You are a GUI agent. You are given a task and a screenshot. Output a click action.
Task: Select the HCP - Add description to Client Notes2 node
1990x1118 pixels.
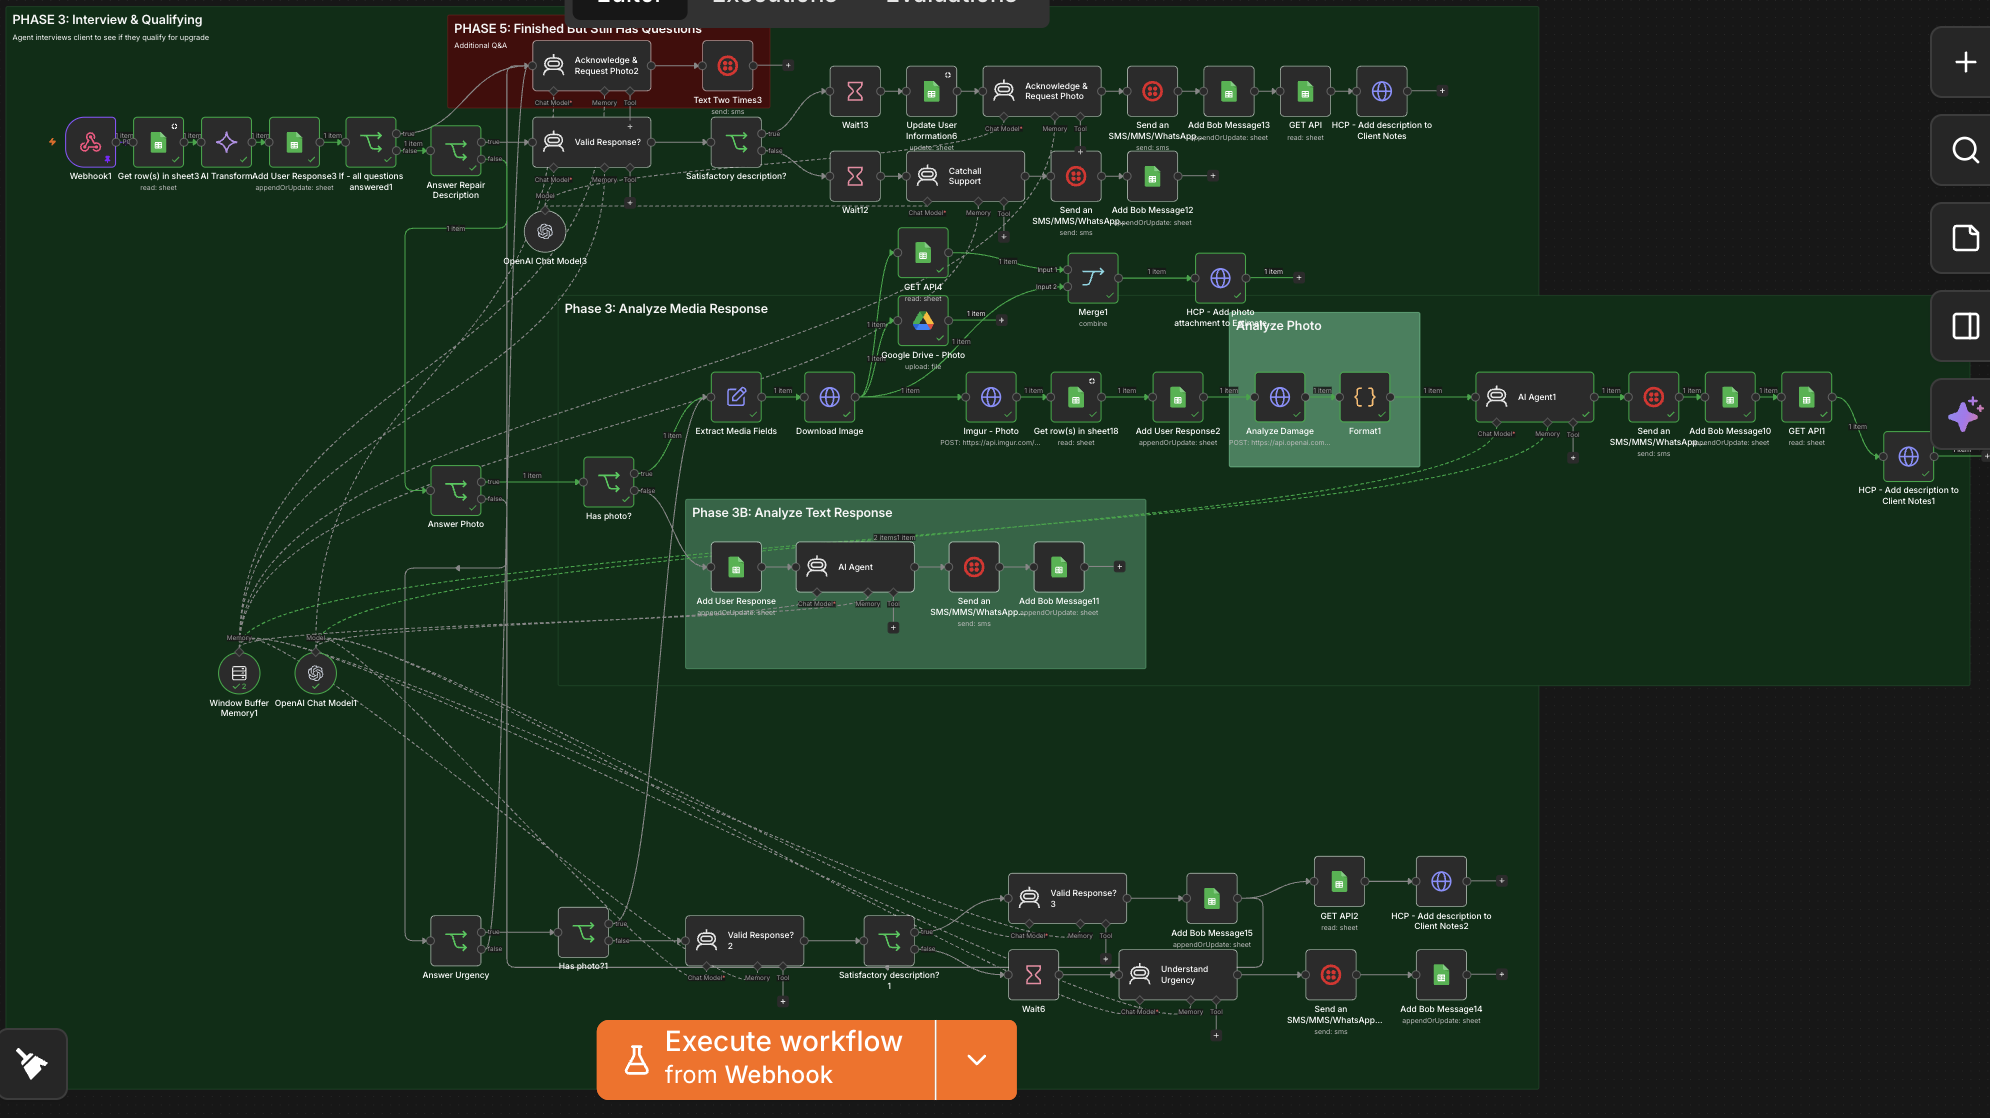1441,882
